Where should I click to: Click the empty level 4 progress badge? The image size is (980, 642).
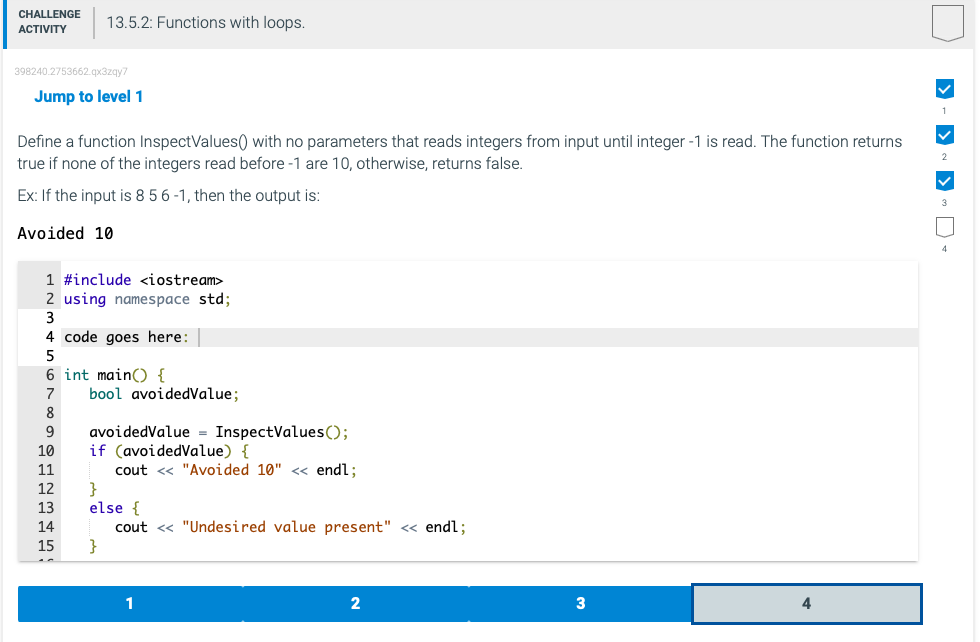click(x=945, y=227)
